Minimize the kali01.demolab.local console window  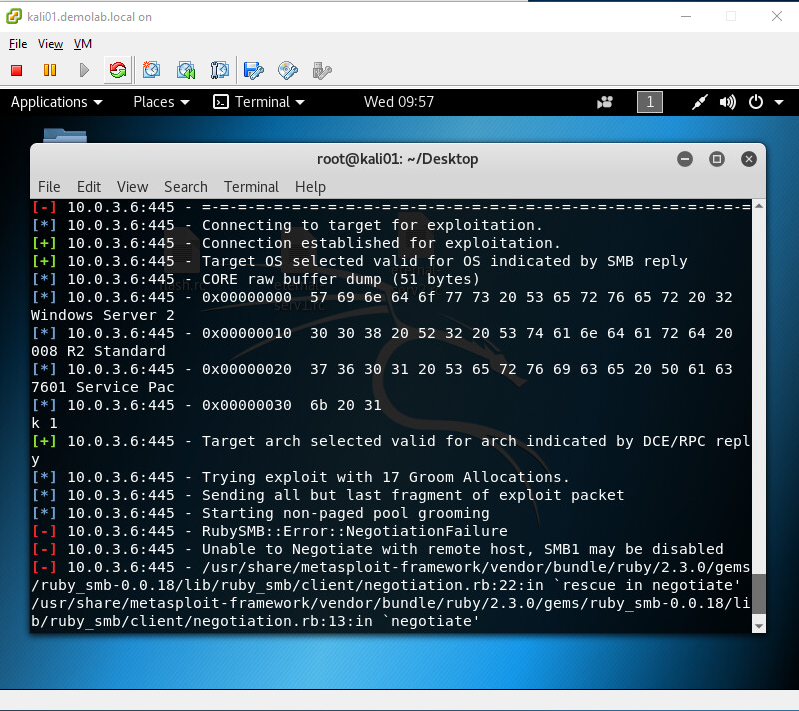[686, 16]
